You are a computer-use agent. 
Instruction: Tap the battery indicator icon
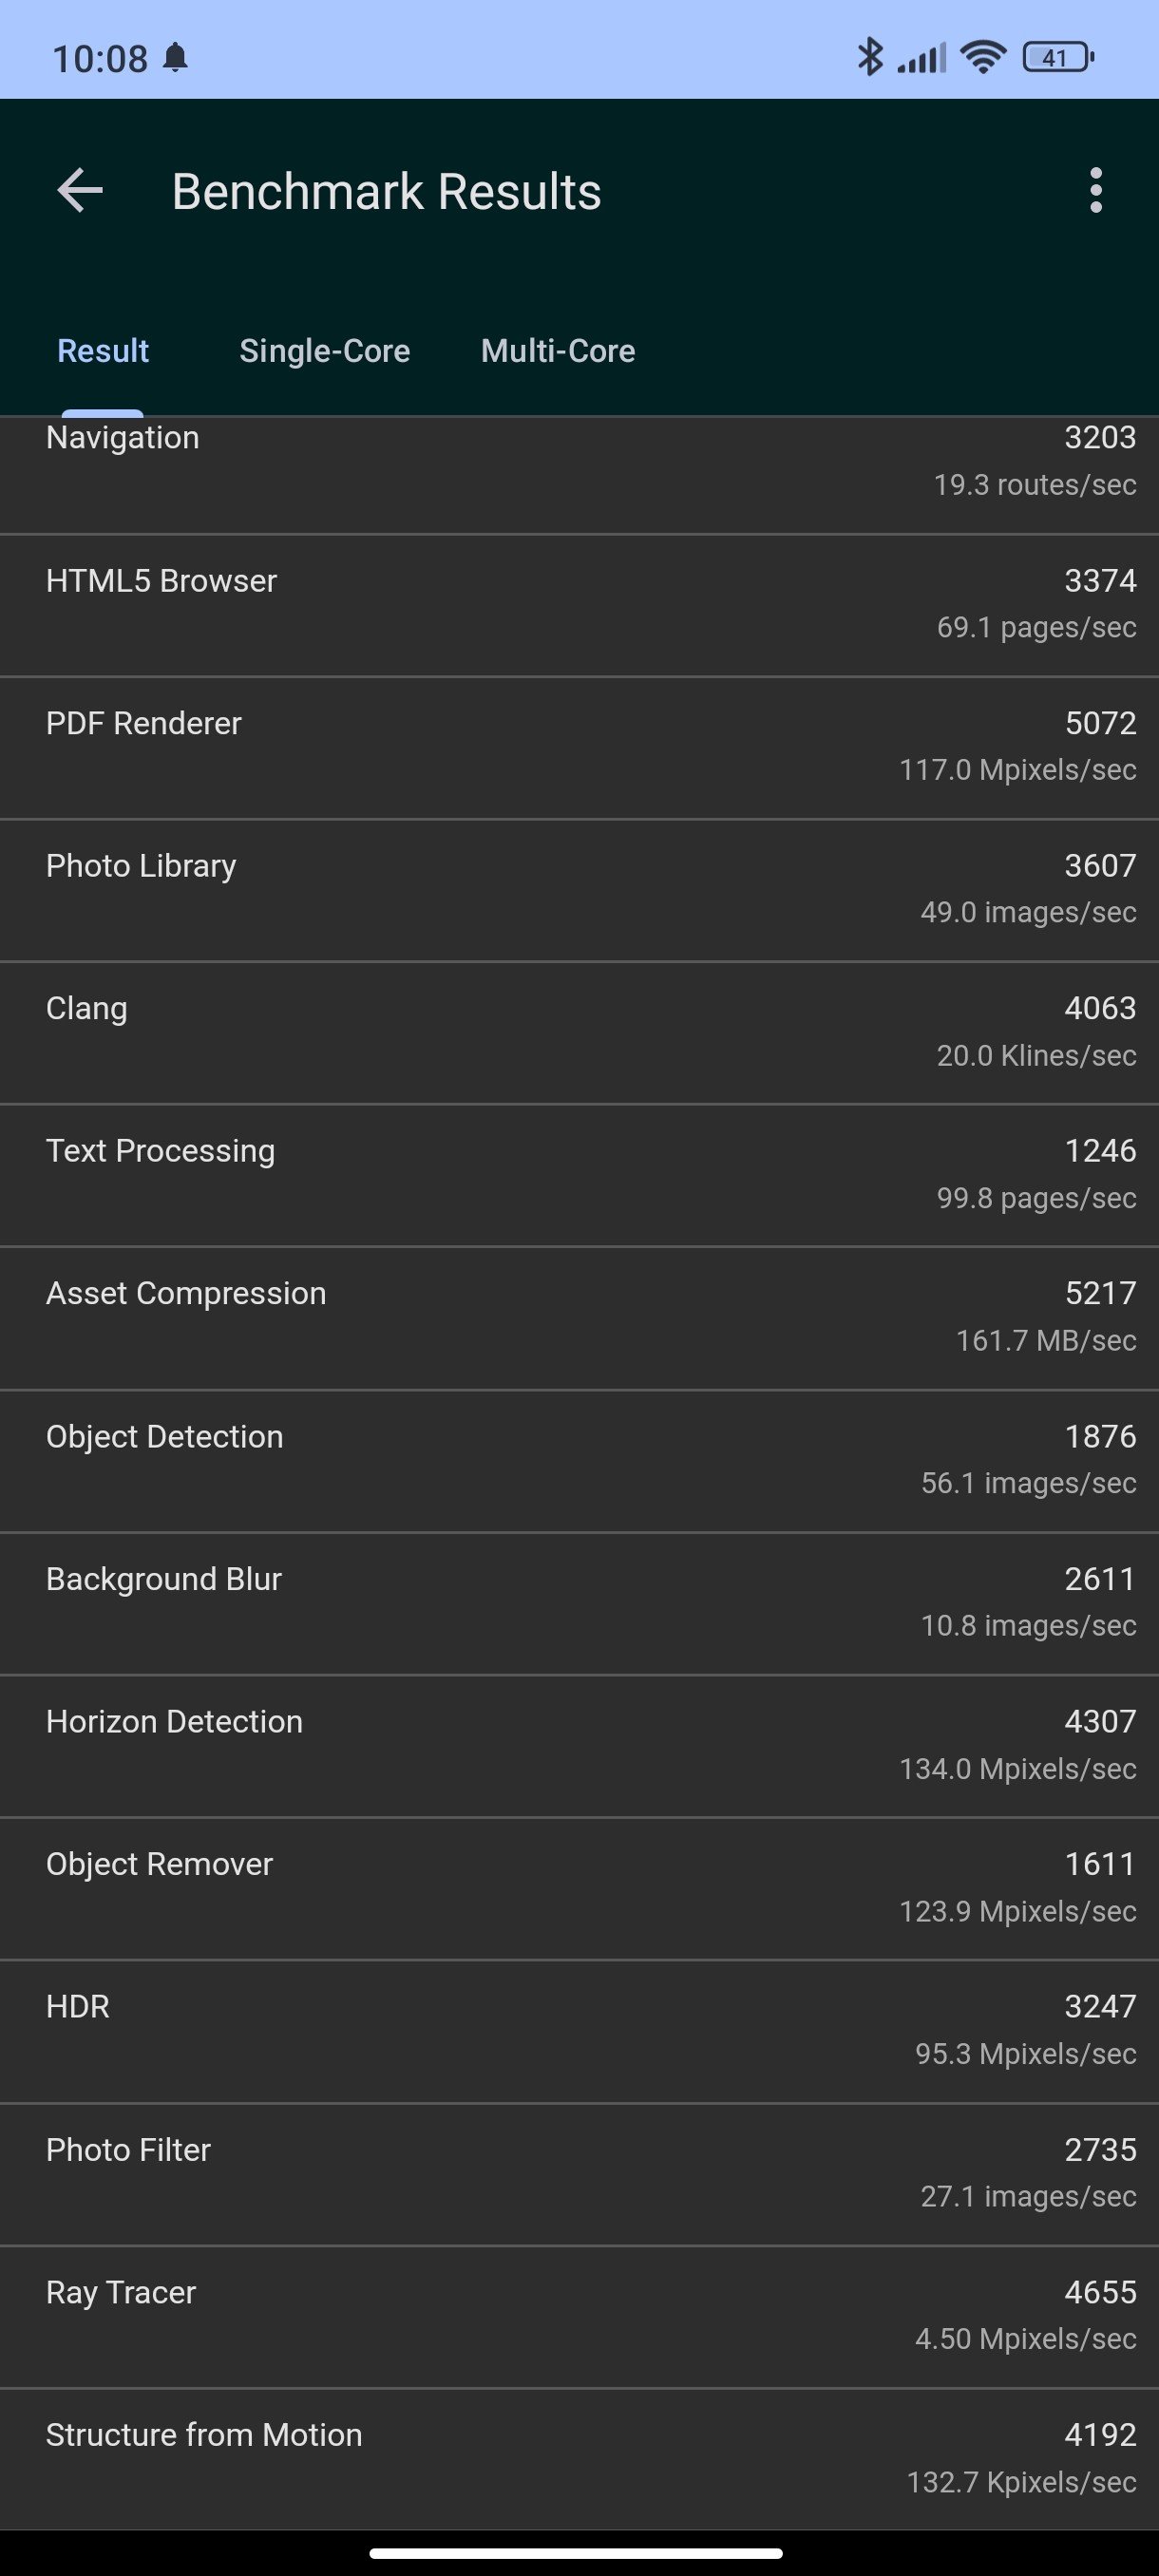1058,57
